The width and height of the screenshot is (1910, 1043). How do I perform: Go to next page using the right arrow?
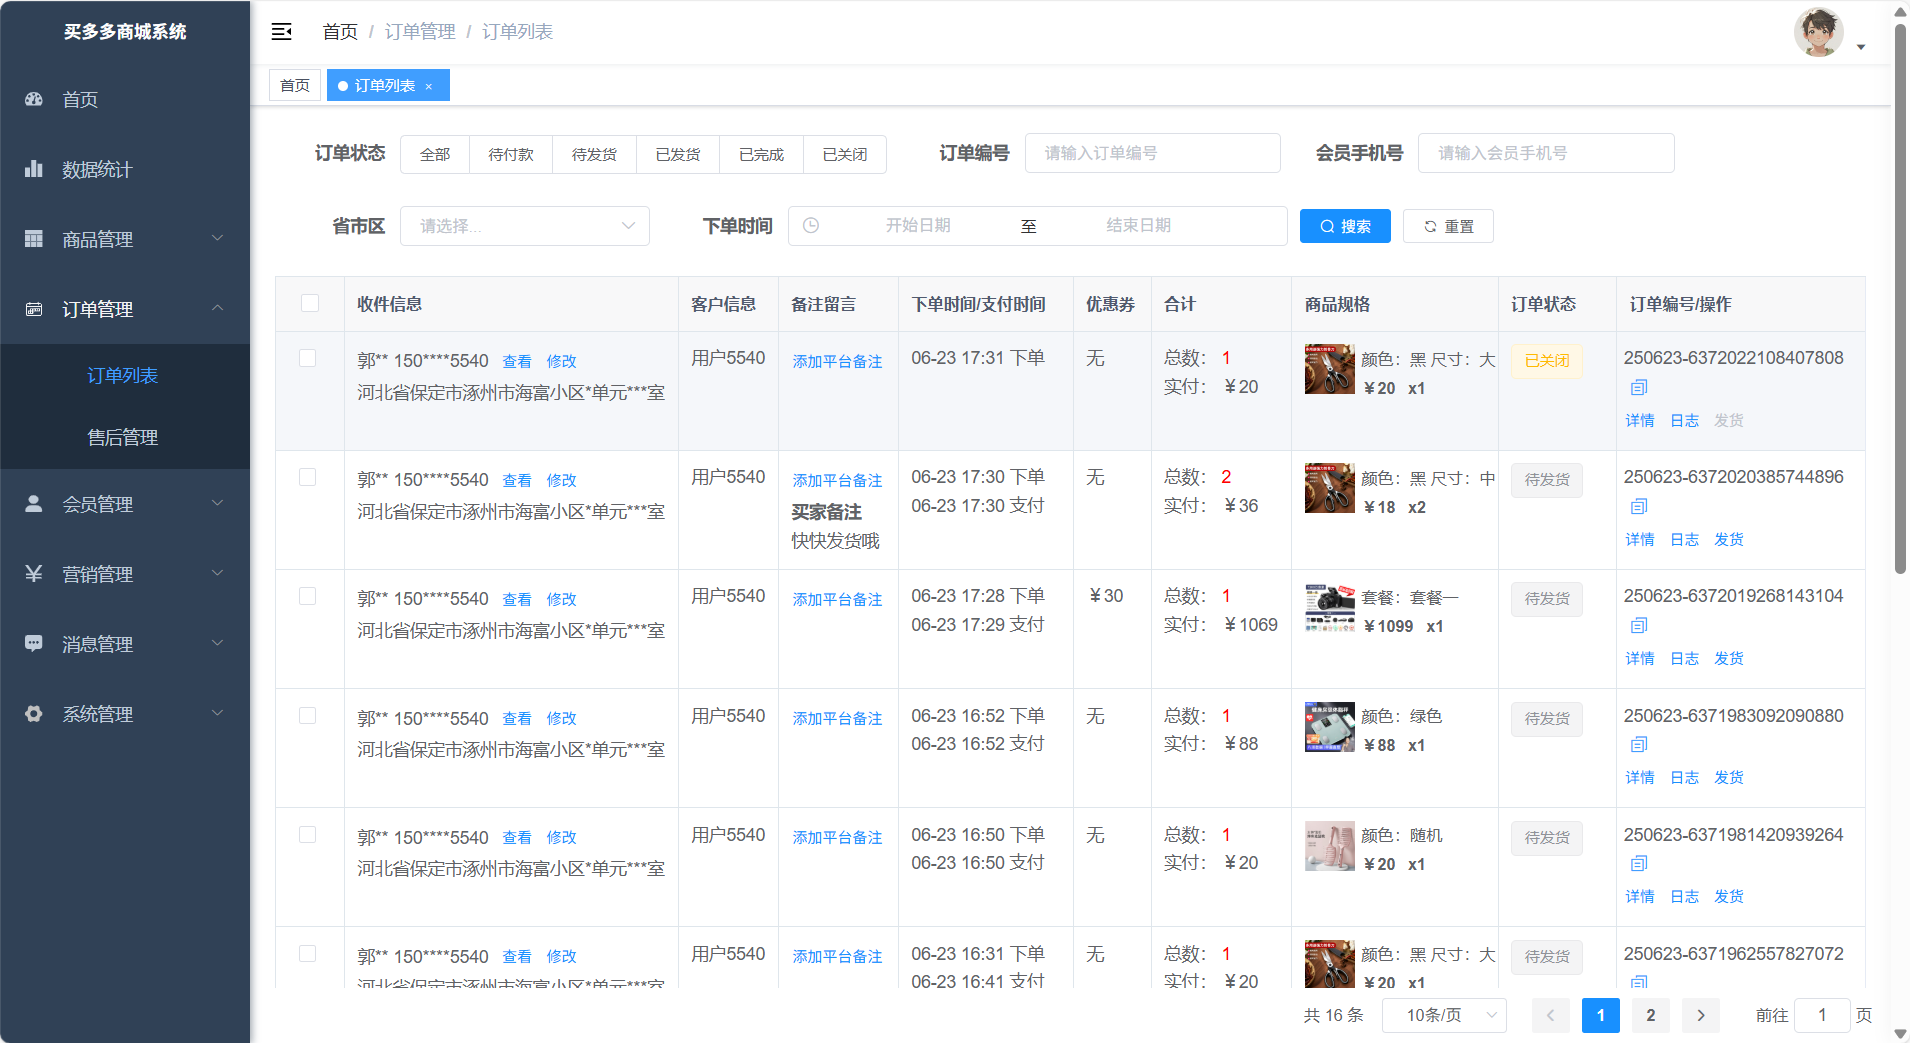pos(1700,1015)
